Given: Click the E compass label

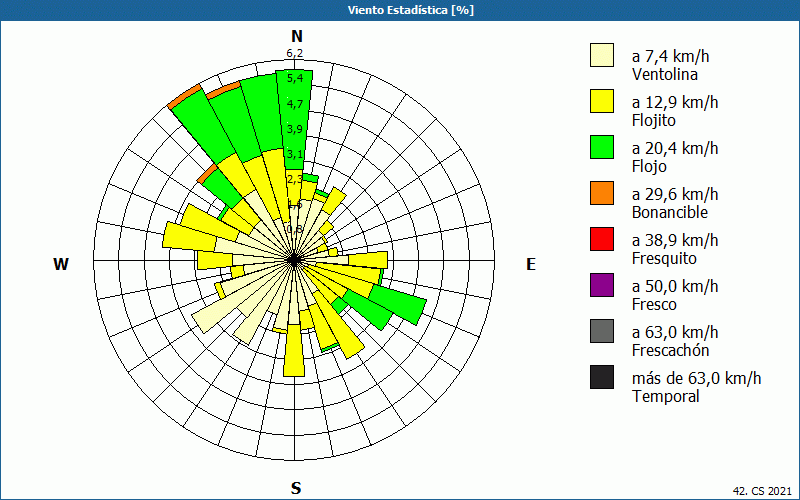Looking at the screenshot, I should [531, 264].
